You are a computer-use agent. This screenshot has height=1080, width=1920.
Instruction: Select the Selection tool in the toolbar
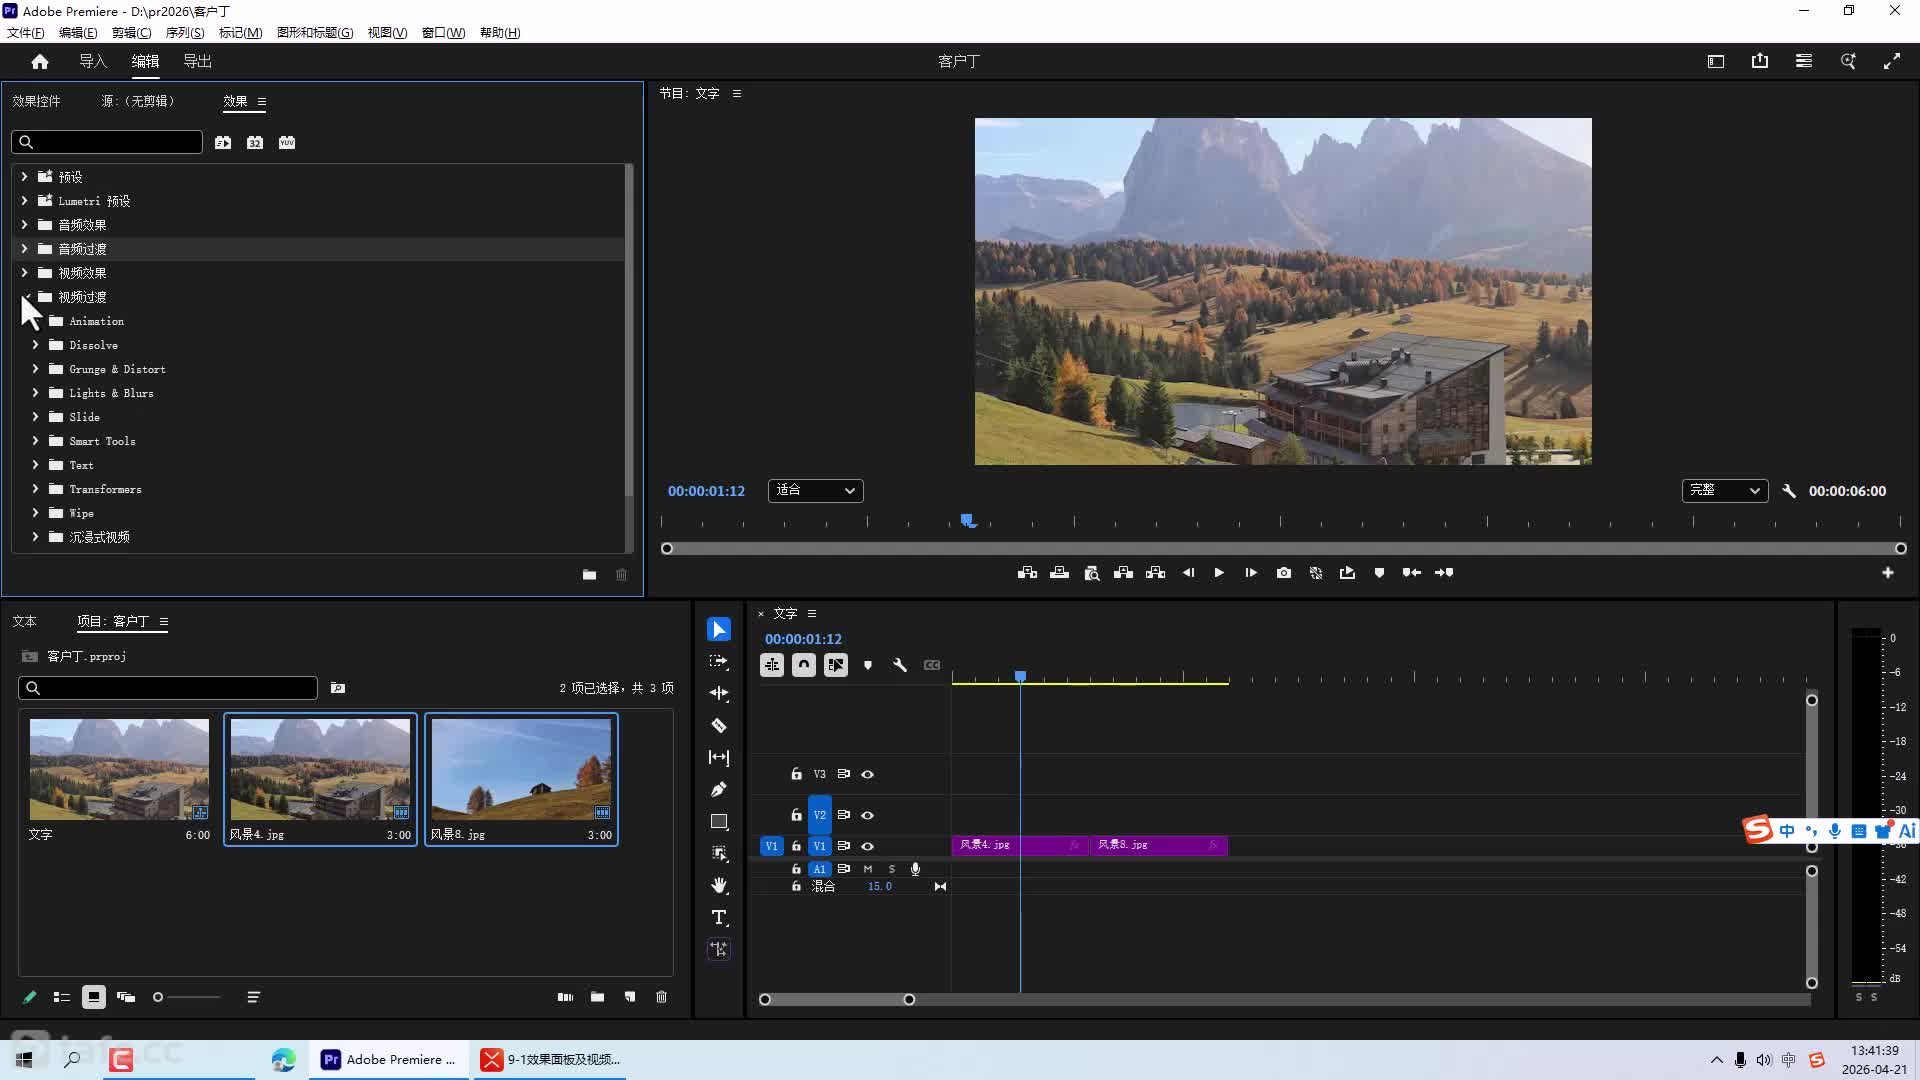coord(719,629)
